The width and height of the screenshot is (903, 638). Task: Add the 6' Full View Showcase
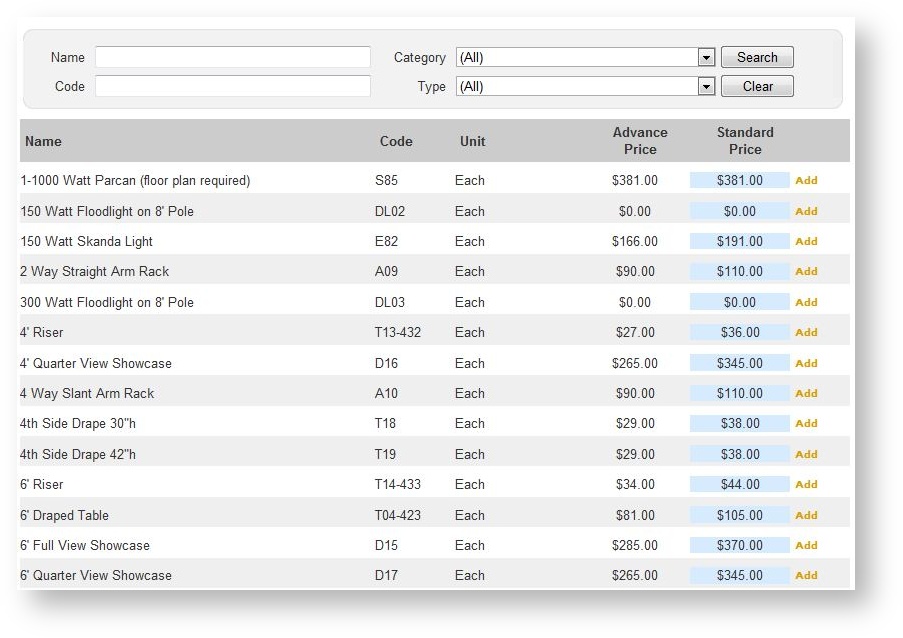[806, 545]
